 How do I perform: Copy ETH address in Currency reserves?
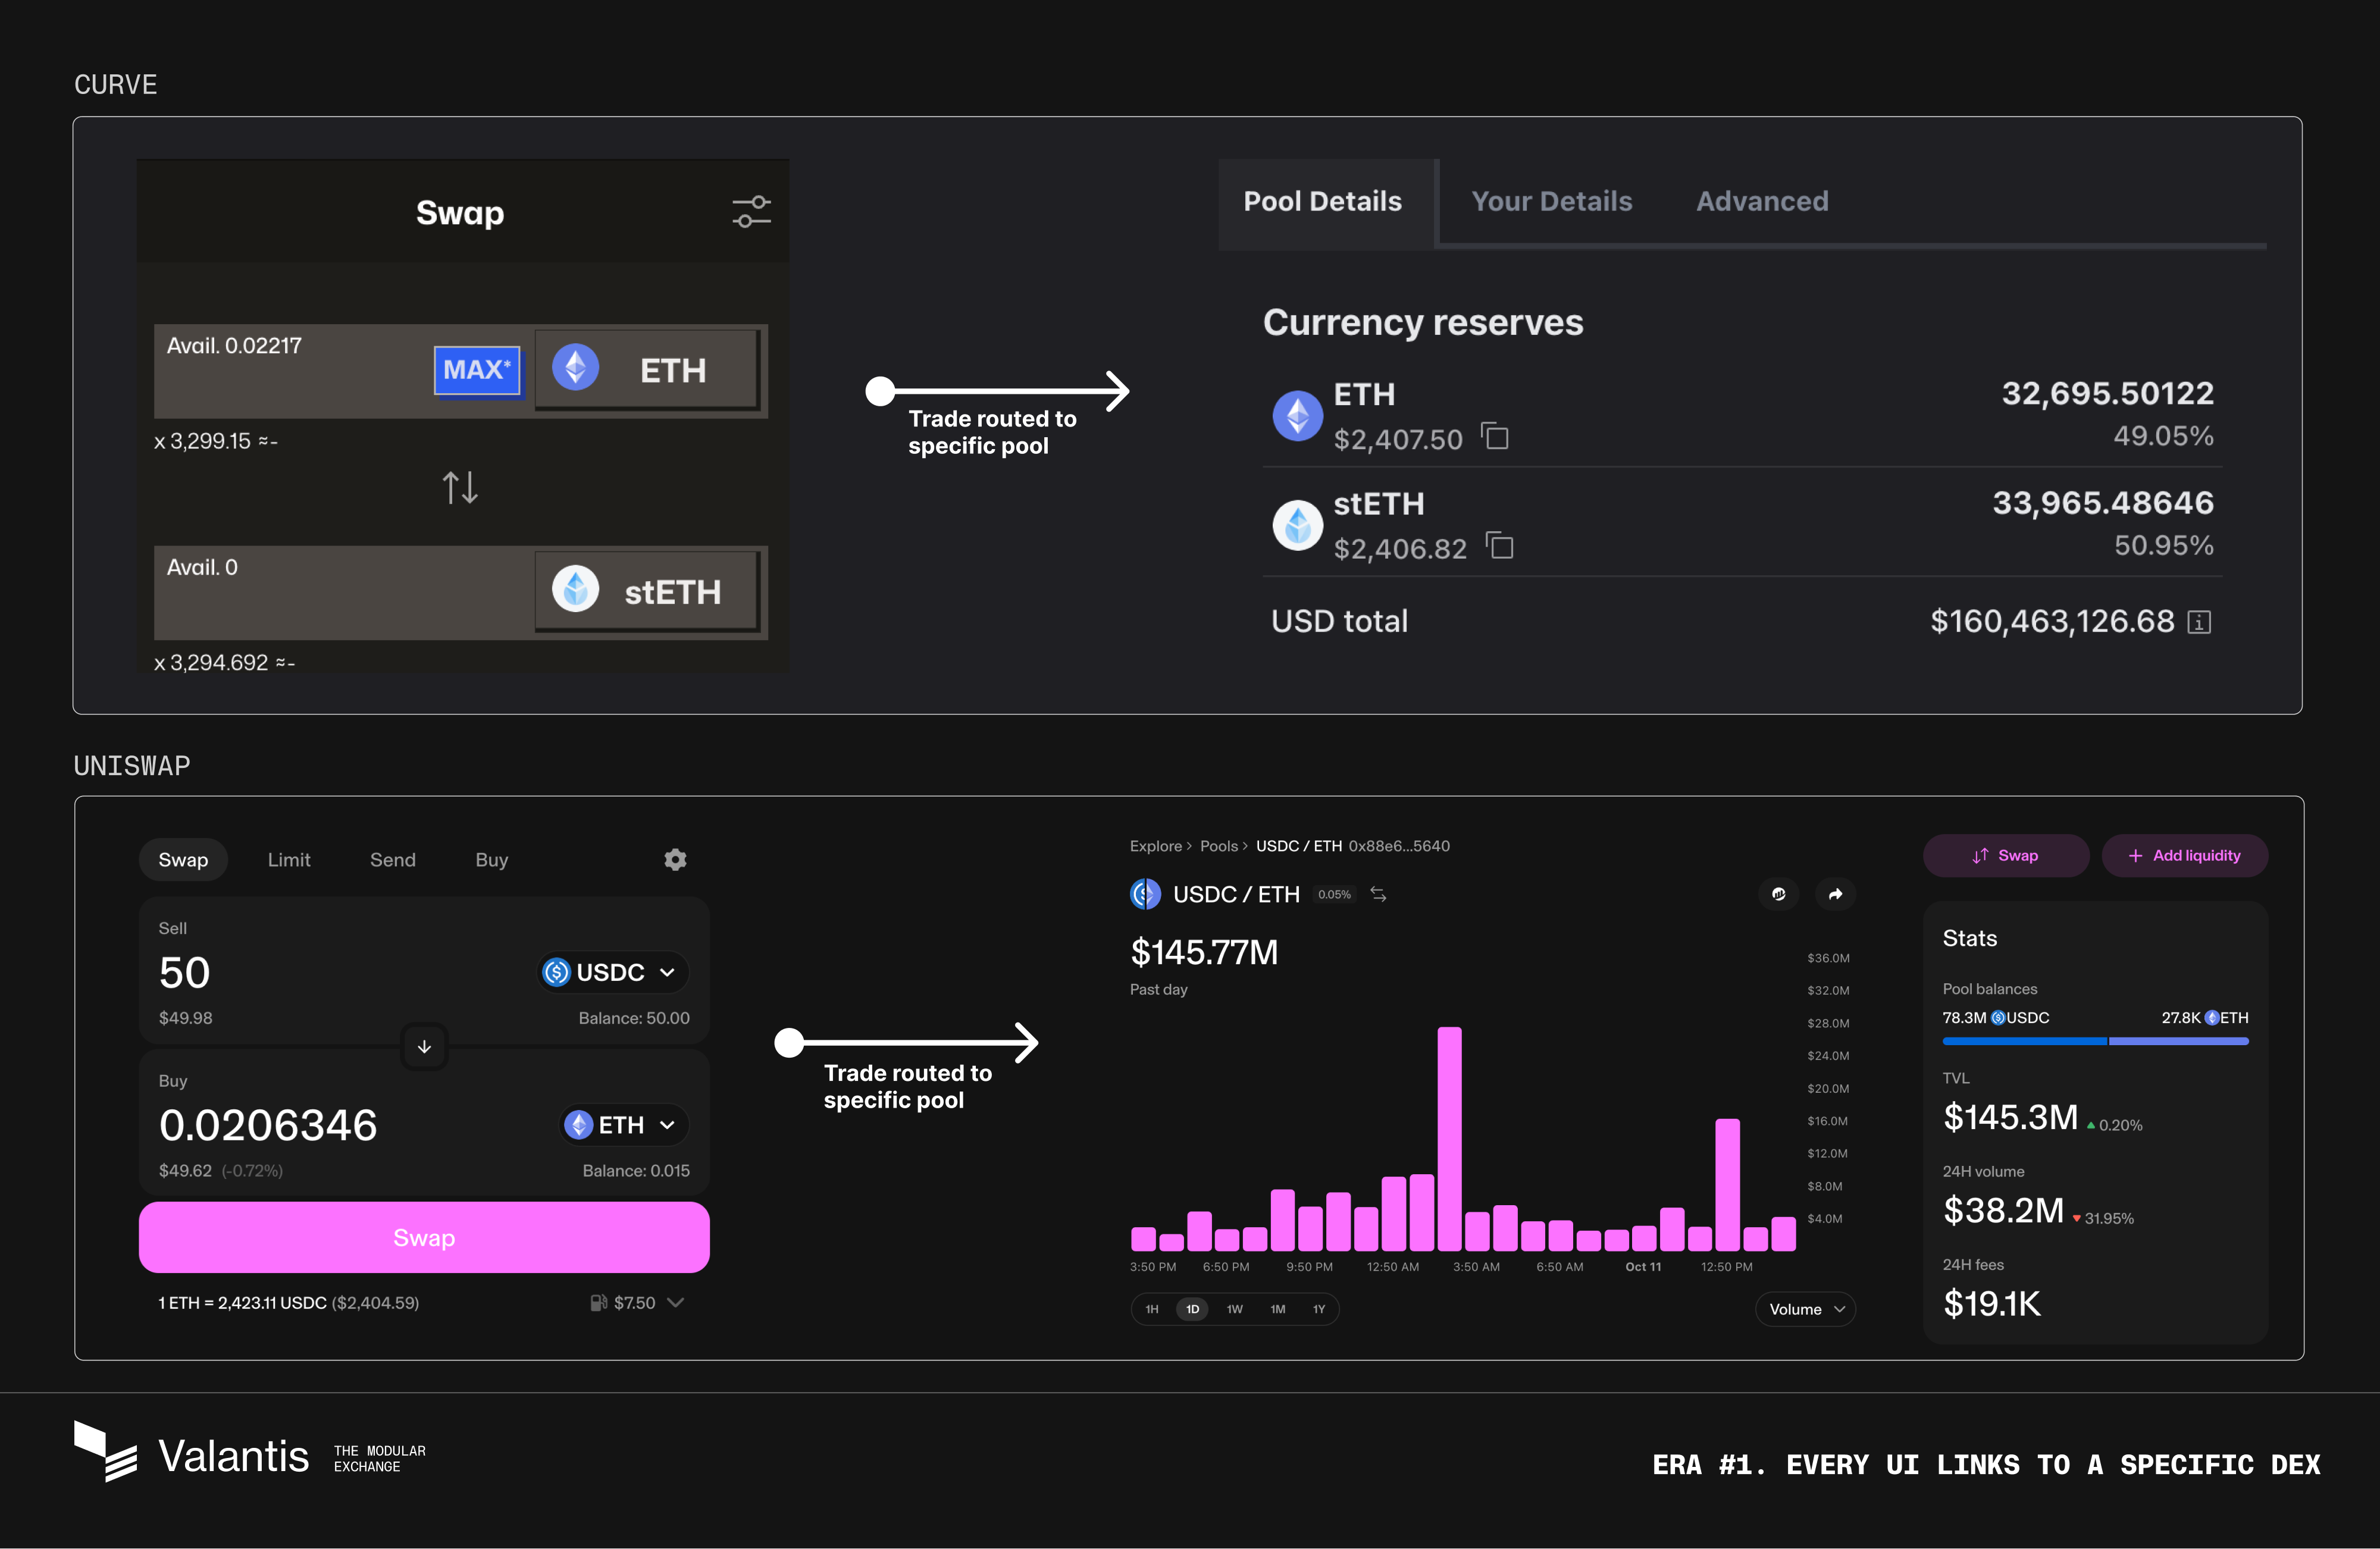tap(1495, 437)
